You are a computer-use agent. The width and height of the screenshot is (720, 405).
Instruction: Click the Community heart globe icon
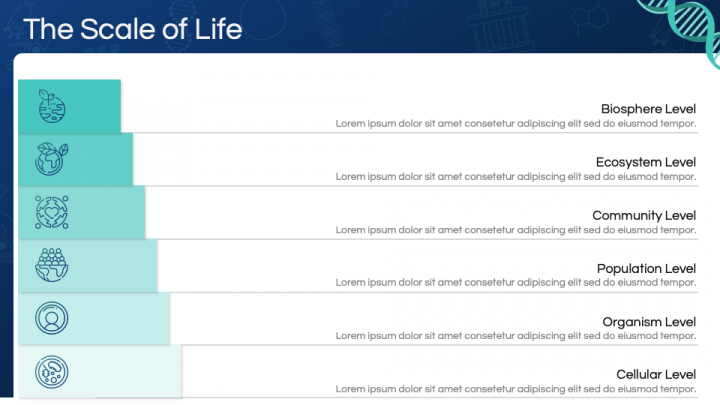(x=52, y=212)
